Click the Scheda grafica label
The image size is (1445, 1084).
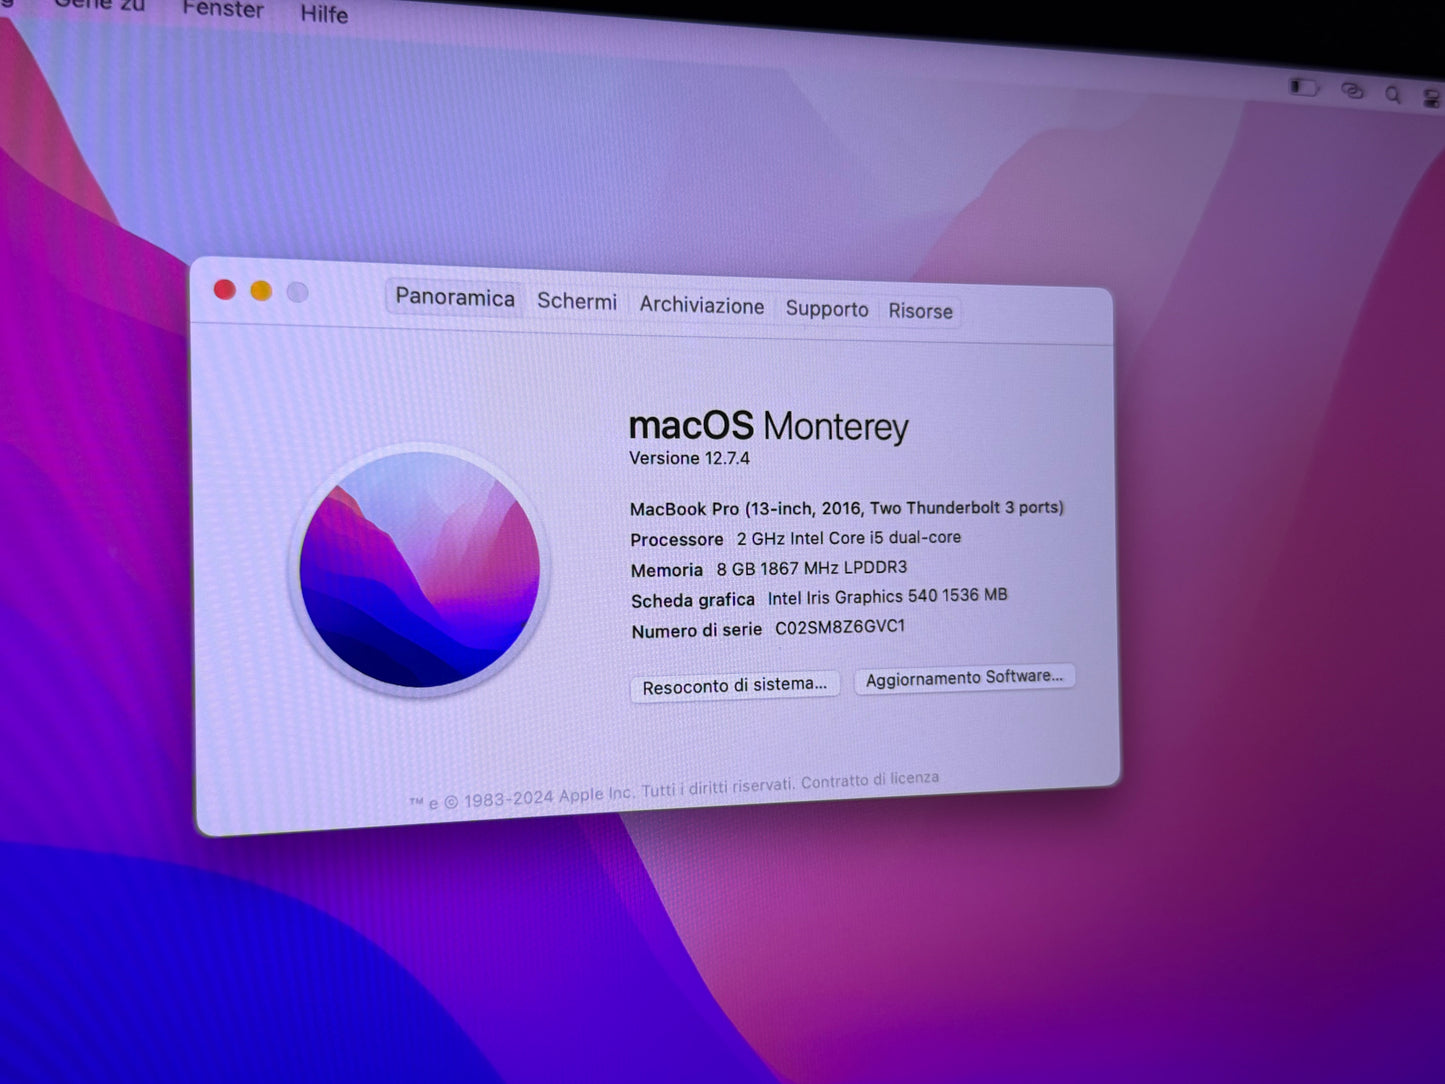pos(693,600)
